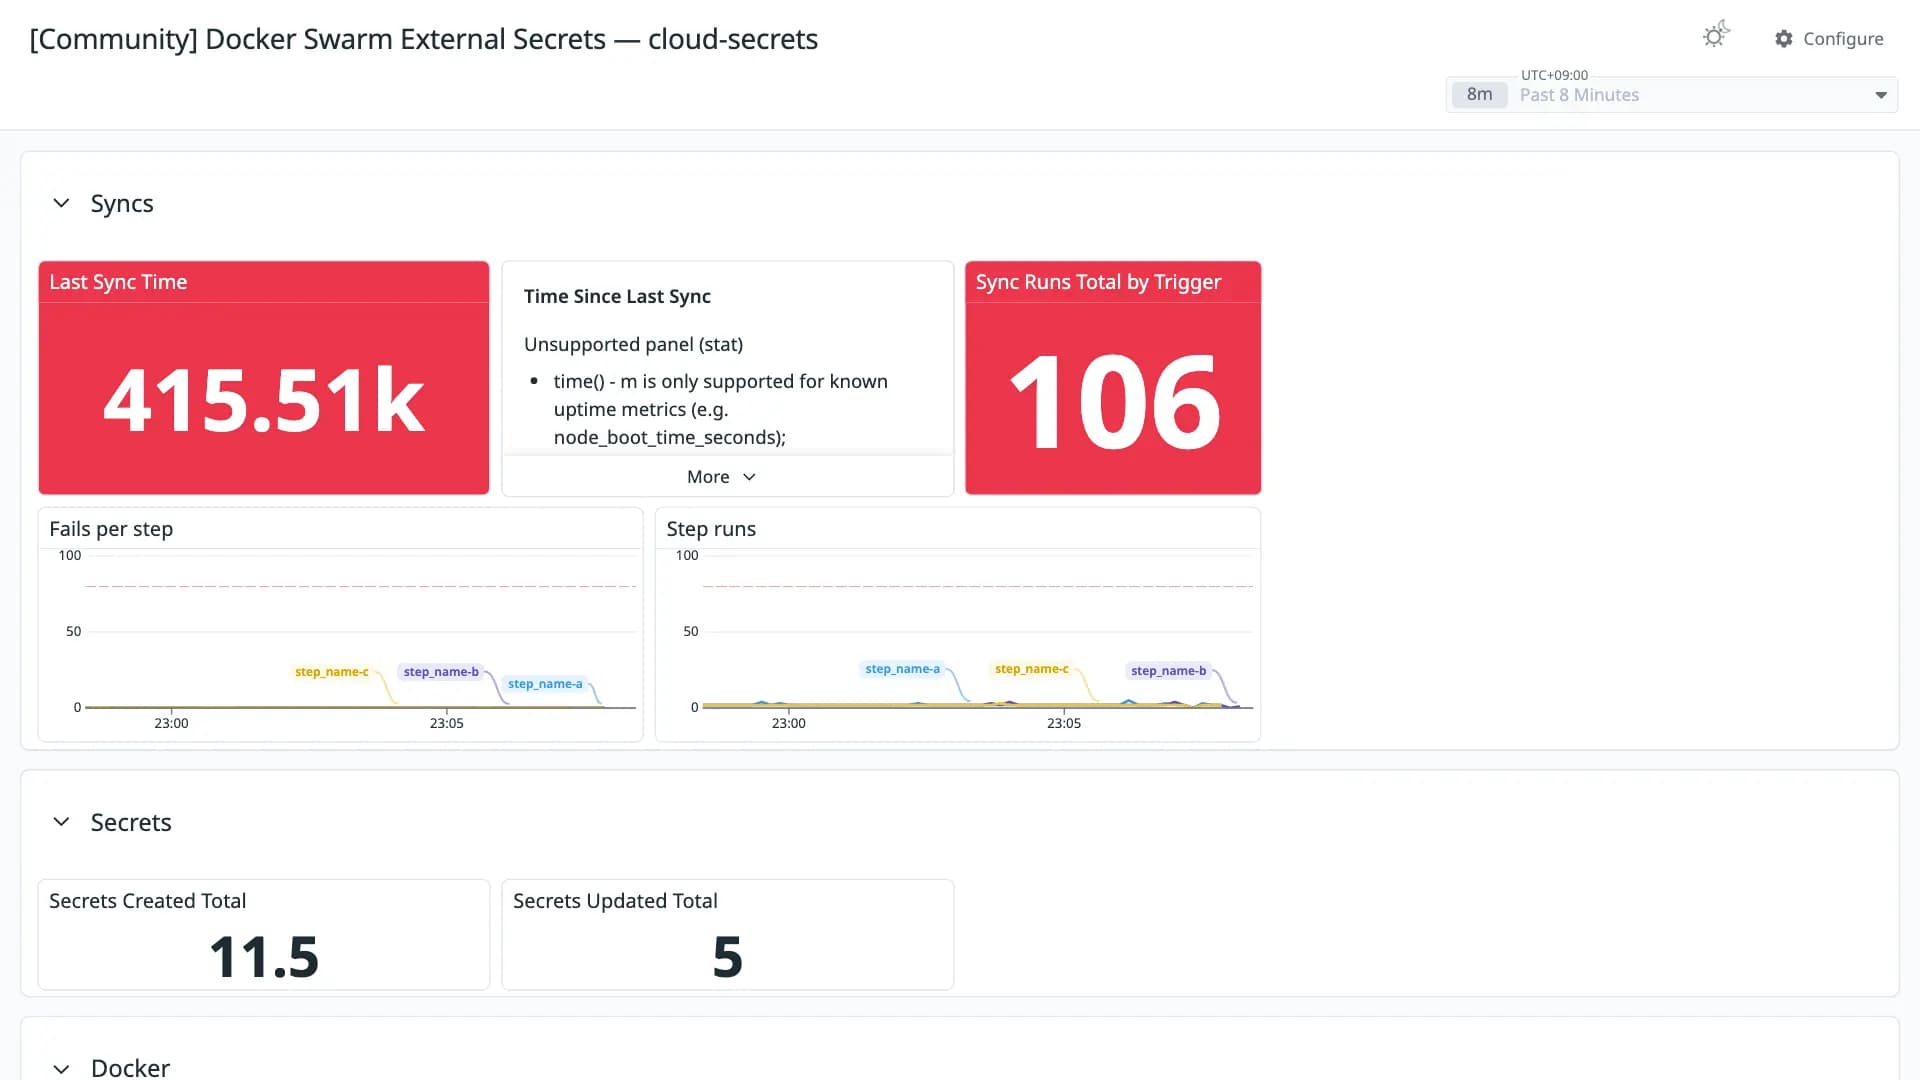Select step_name-b label in Step runs chart

point(1168,671)
